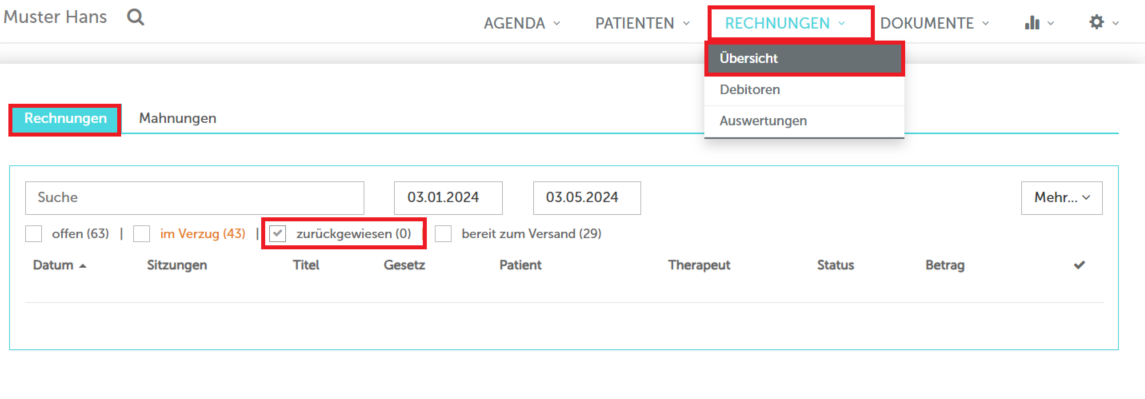Open the statistics bar chart icon
The width and height of the screenshot is (1145, 399).
(1032, 23)
